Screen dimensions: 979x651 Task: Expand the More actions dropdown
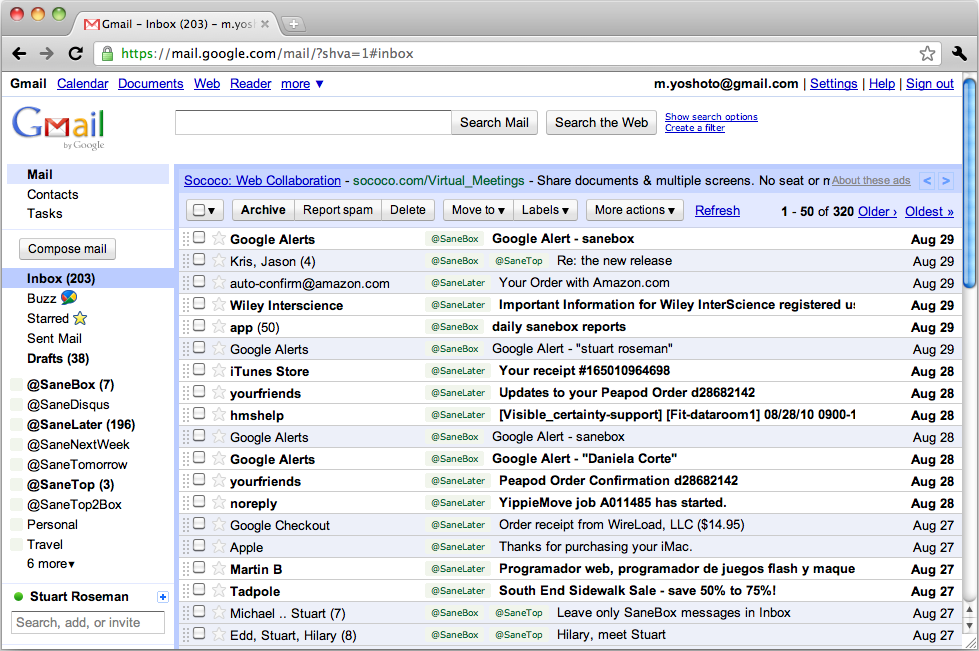[x=635, y=210]
